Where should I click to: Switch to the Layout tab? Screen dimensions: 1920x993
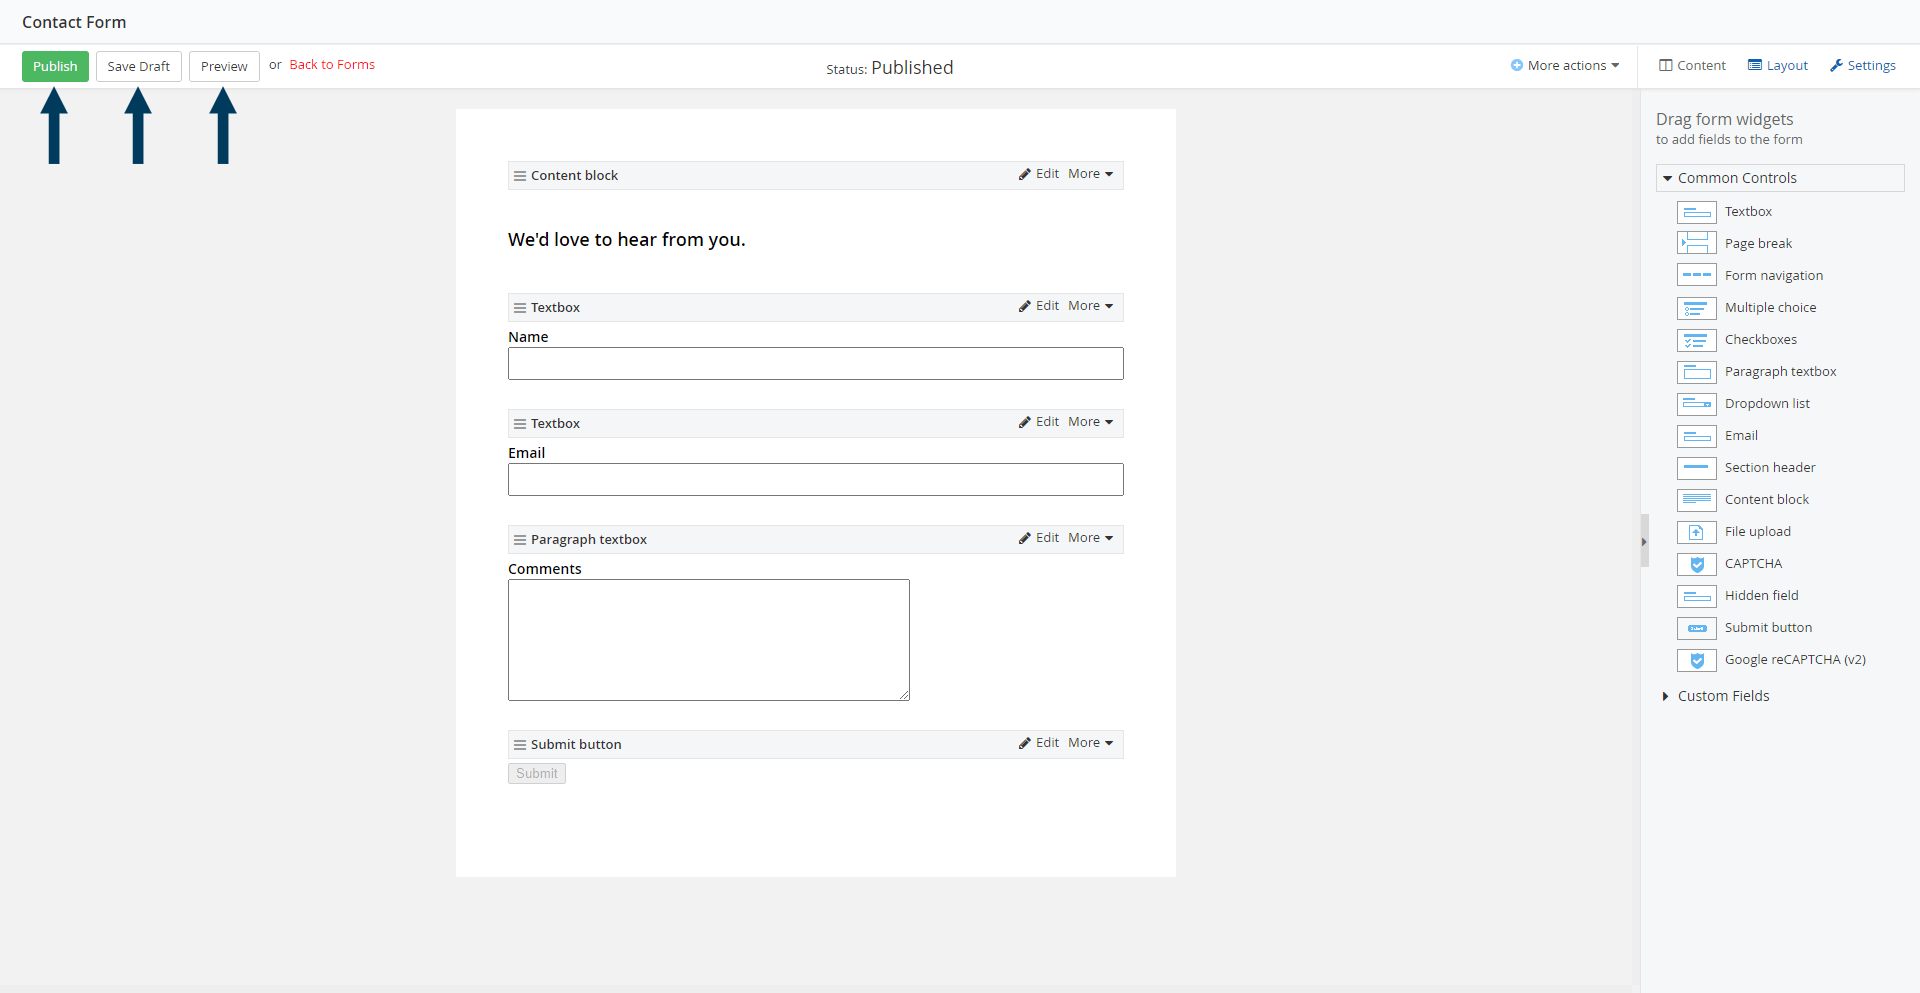(1777, 65)
